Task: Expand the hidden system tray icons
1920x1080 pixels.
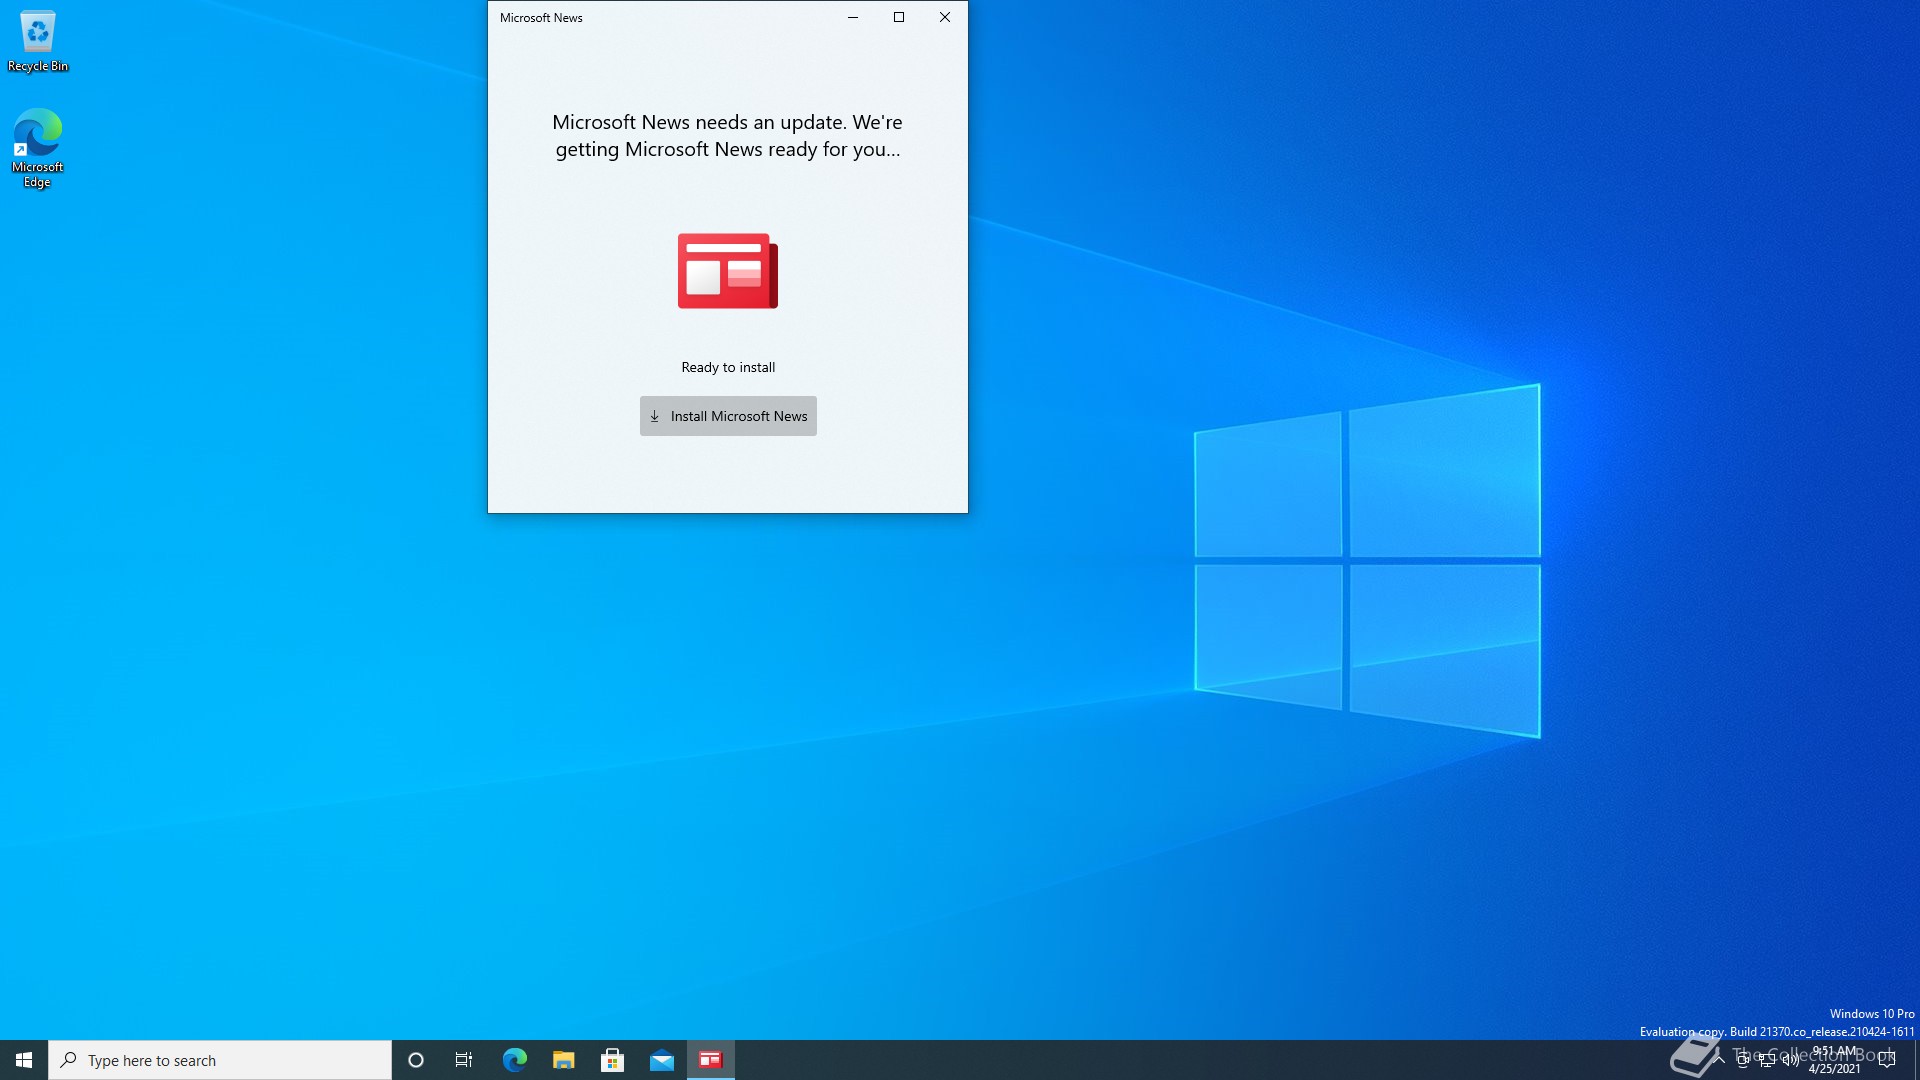Action: [1719, 1060]
